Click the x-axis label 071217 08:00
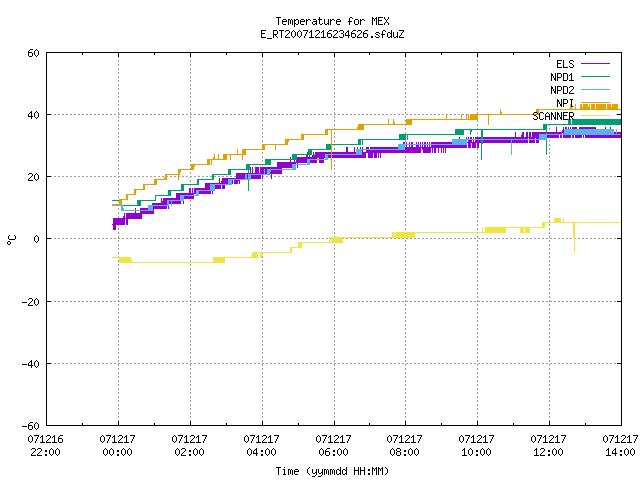The height and width of the screenshot is (480, 640). pyautogui.click(x=404, y=446)
